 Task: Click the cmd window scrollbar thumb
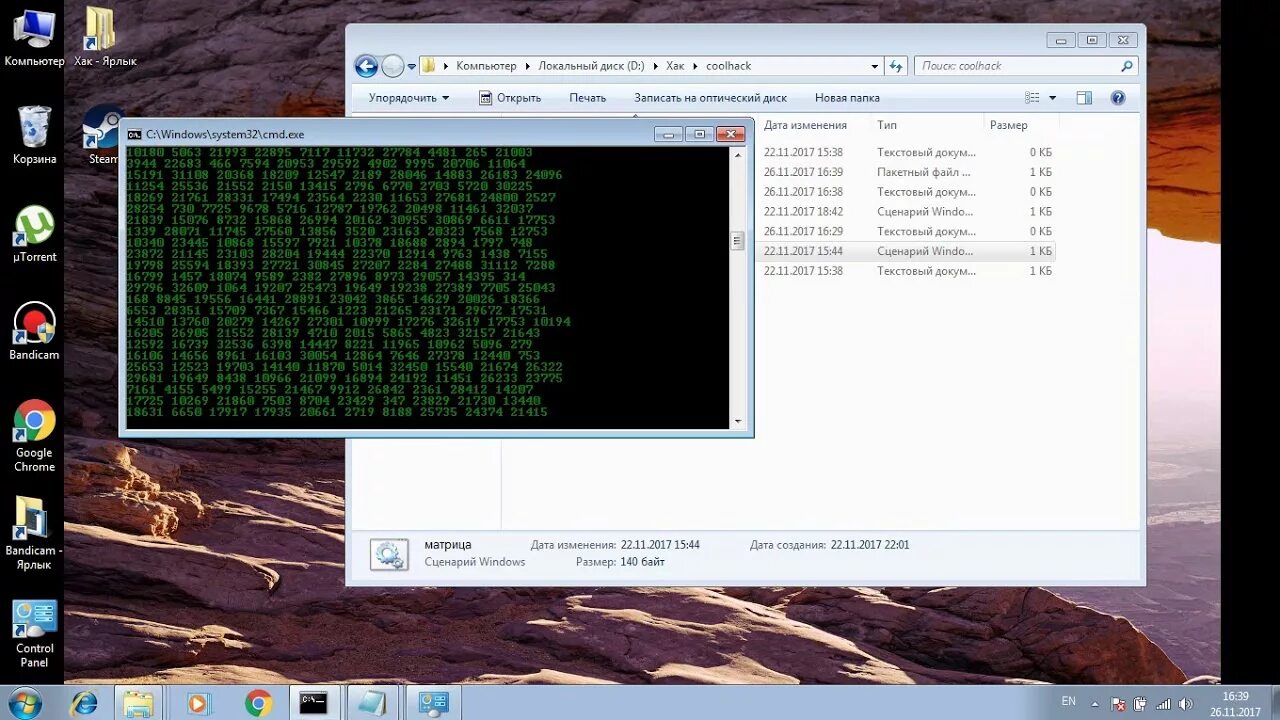(738, 241)
